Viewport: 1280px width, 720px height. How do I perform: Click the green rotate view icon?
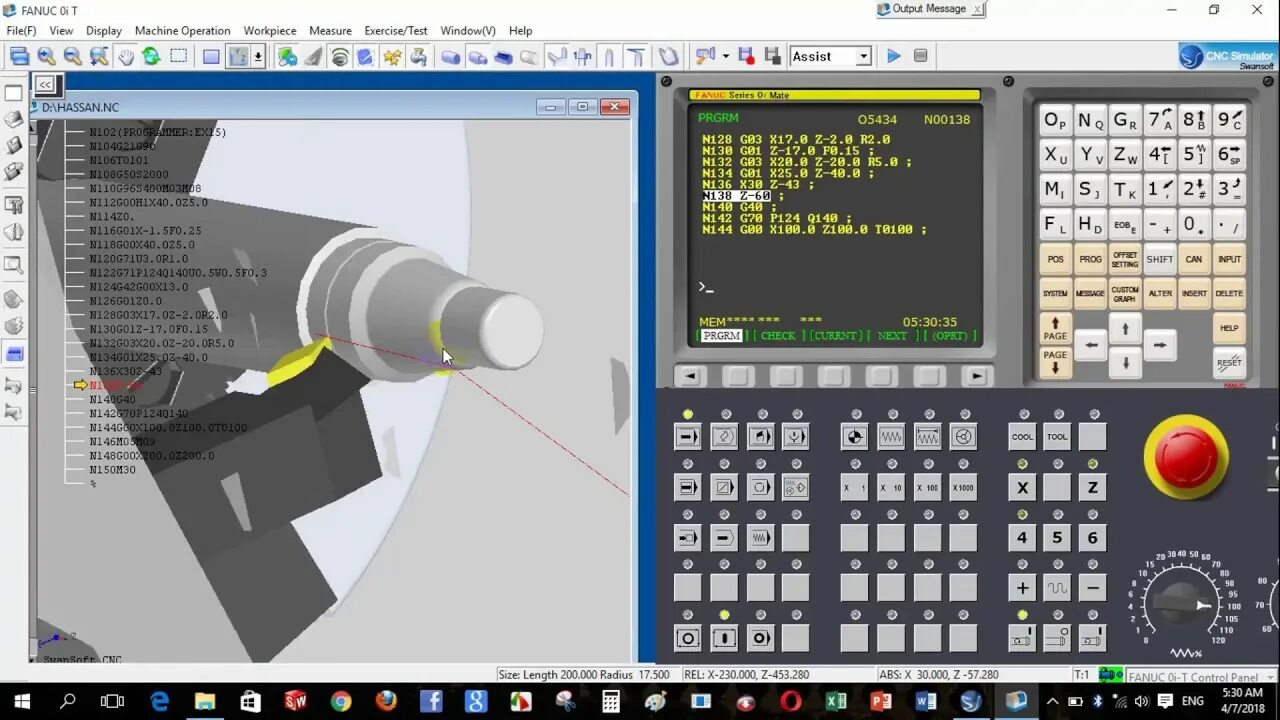pos(151,57)
